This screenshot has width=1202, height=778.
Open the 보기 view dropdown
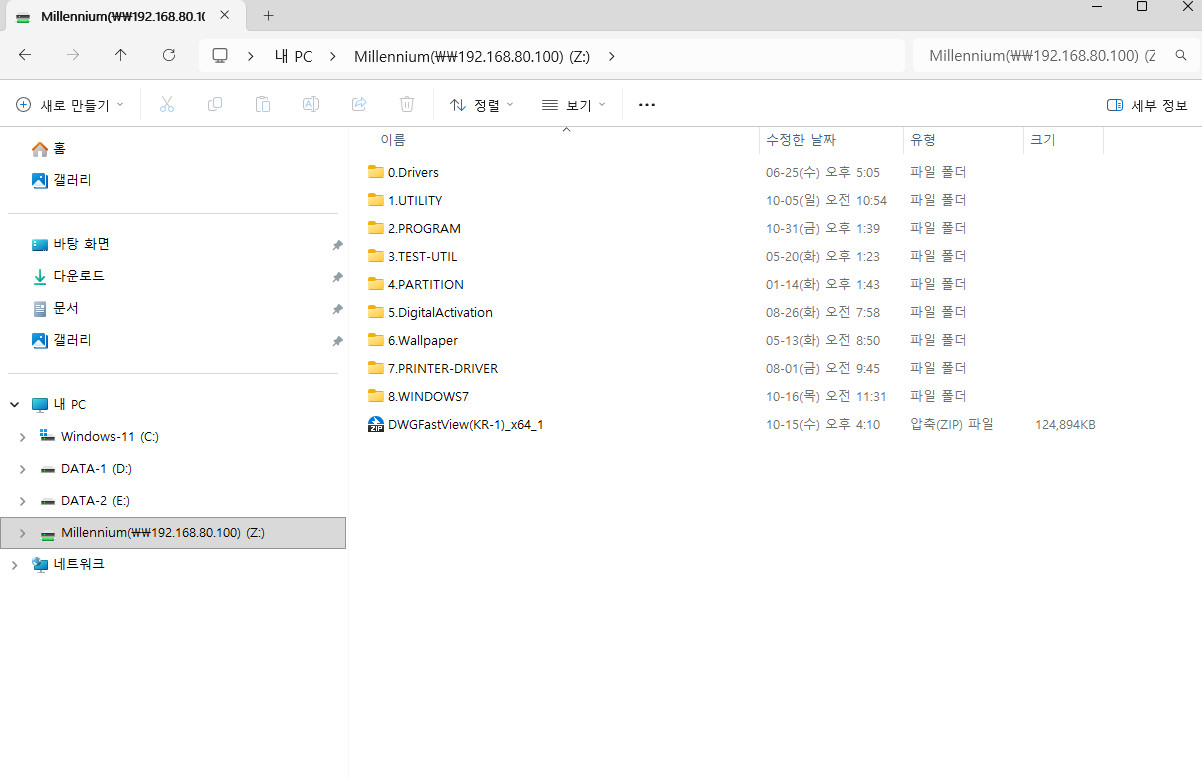coord(573,105)
